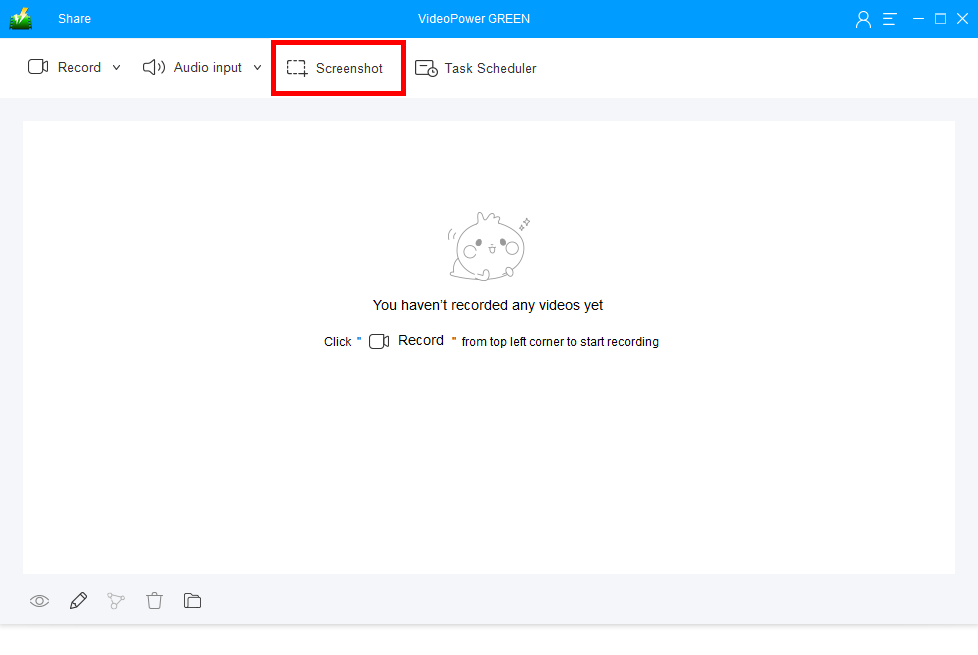This screenshot has width=978, height=655.
Task: Delete recordings using the trash icon
Action: [154, 600]
